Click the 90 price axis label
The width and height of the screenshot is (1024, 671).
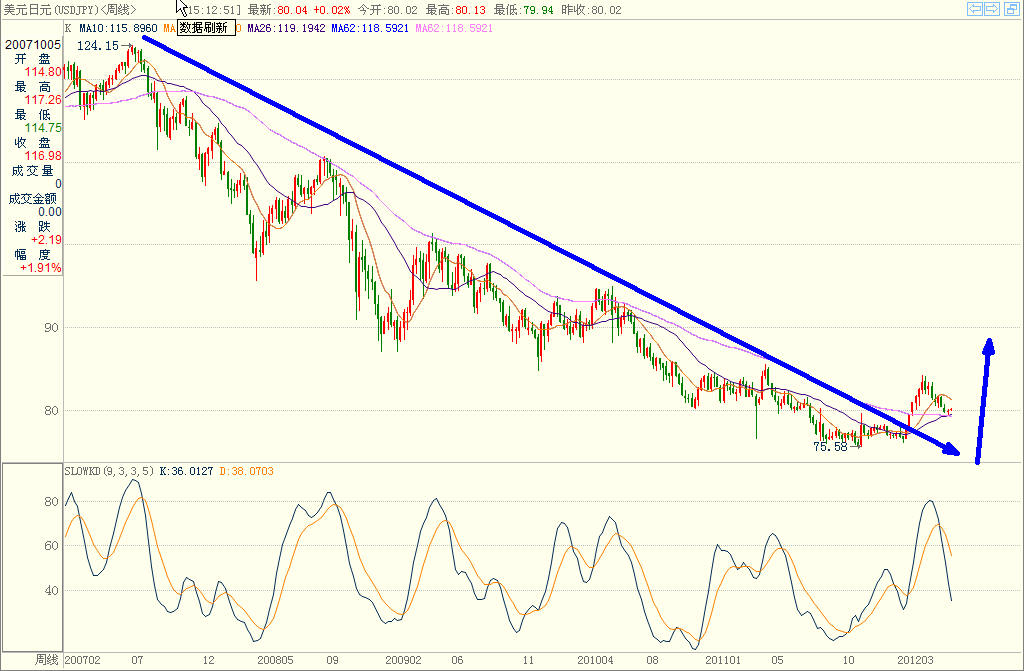[x=51, y=327]
